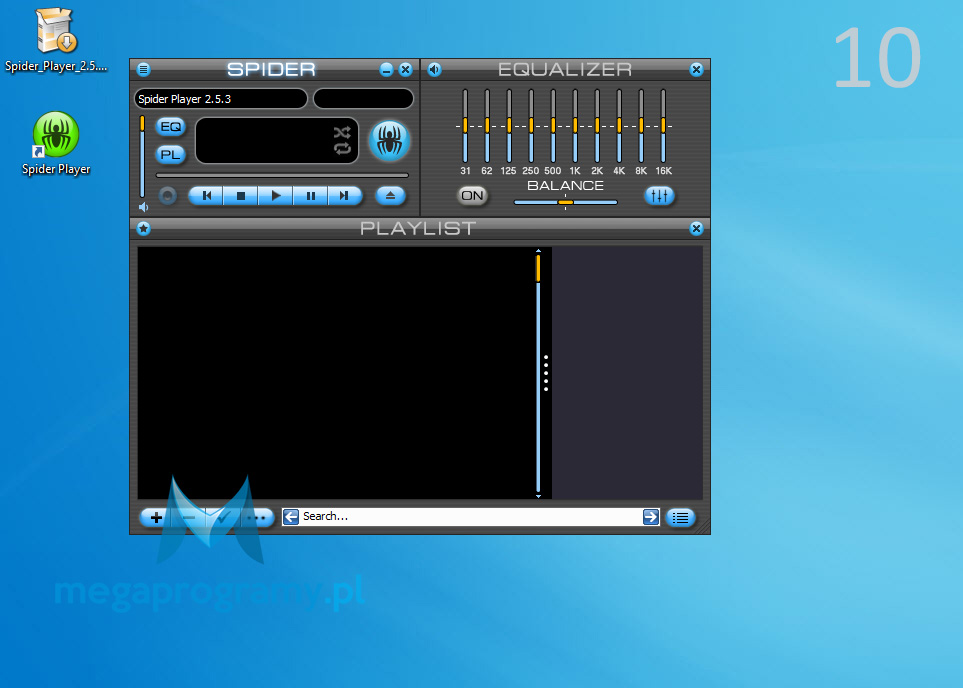Open the playlist favorites star icon
The width and height of the screenshot is (963, 688).
(144, 229)
